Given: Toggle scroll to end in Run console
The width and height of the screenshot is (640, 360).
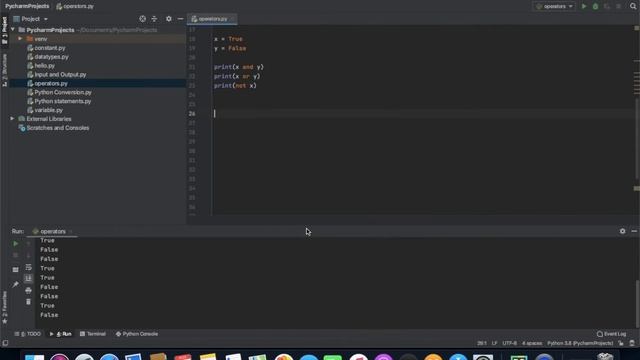Looking at the screenshot, I should pyautogui.click(x=28, y=278).
